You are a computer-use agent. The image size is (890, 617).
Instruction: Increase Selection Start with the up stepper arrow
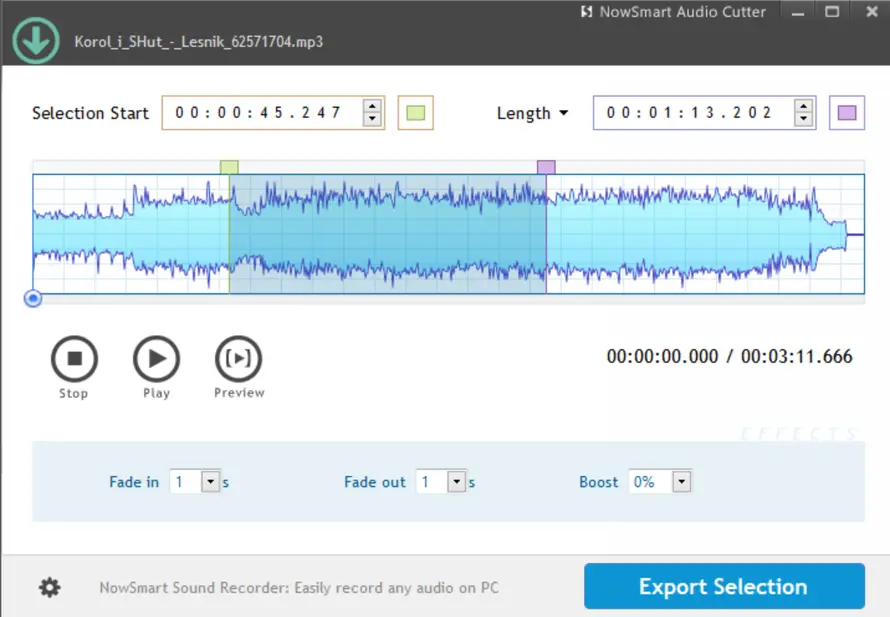(372, 106)
